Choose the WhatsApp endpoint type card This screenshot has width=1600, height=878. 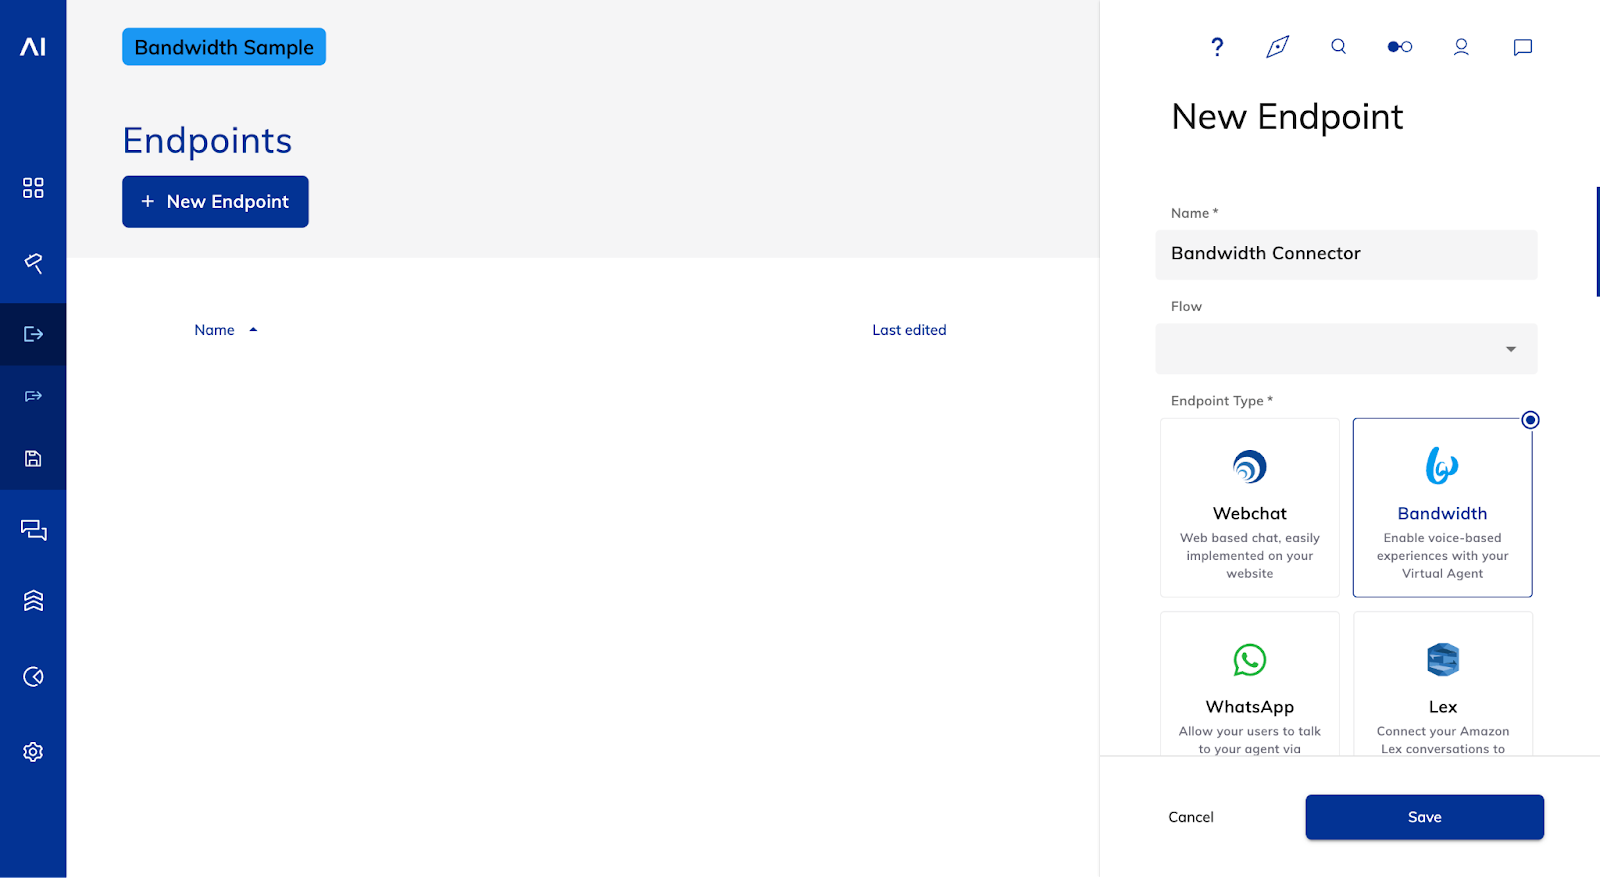coord(1250,684)
